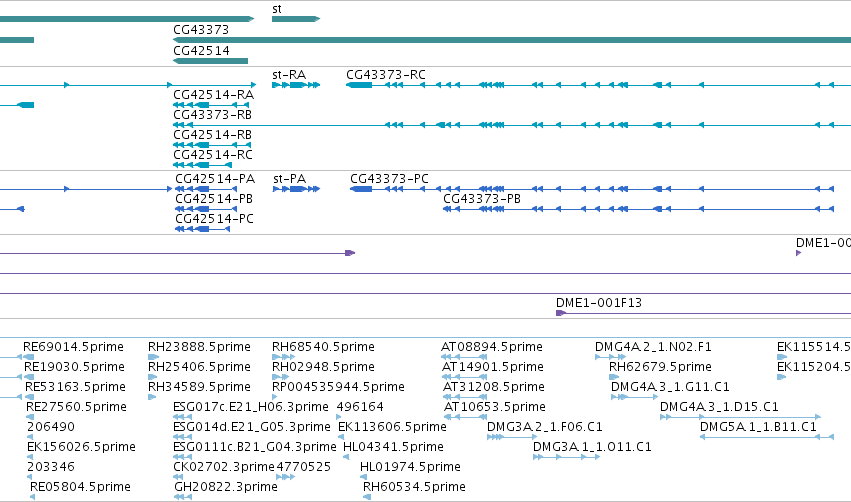The height and width of the screenshot is (502, 851).
Task: Select the short st gene span bar
Action: click(296, 19)
